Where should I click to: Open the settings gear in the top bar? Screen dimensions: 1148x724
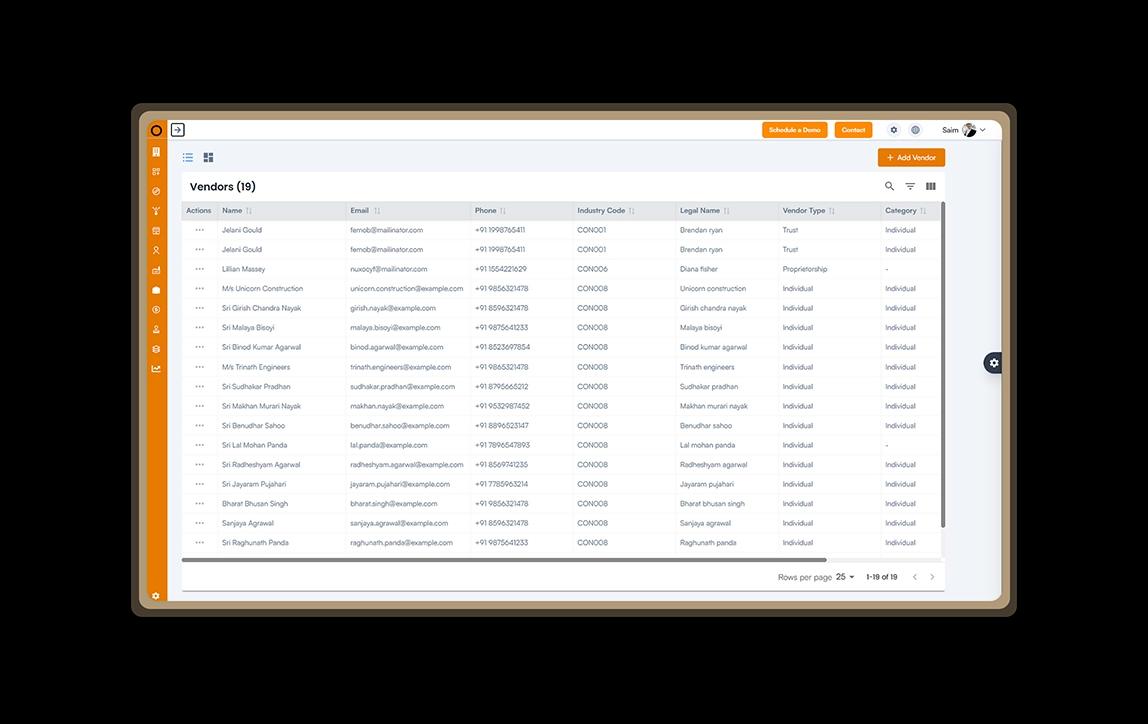click(x=893, y=129)
